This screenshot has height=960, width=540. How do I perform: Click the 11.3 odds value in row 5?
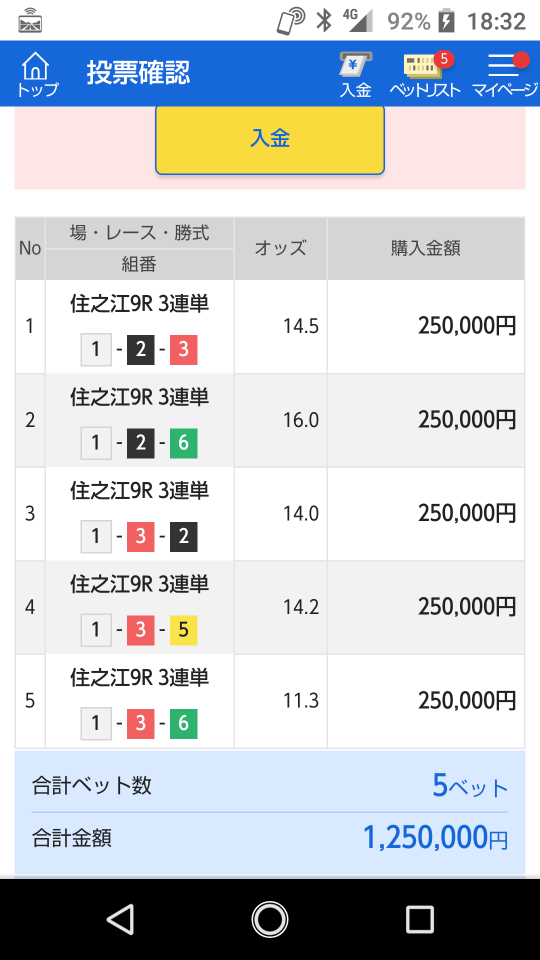coord(301,700)
